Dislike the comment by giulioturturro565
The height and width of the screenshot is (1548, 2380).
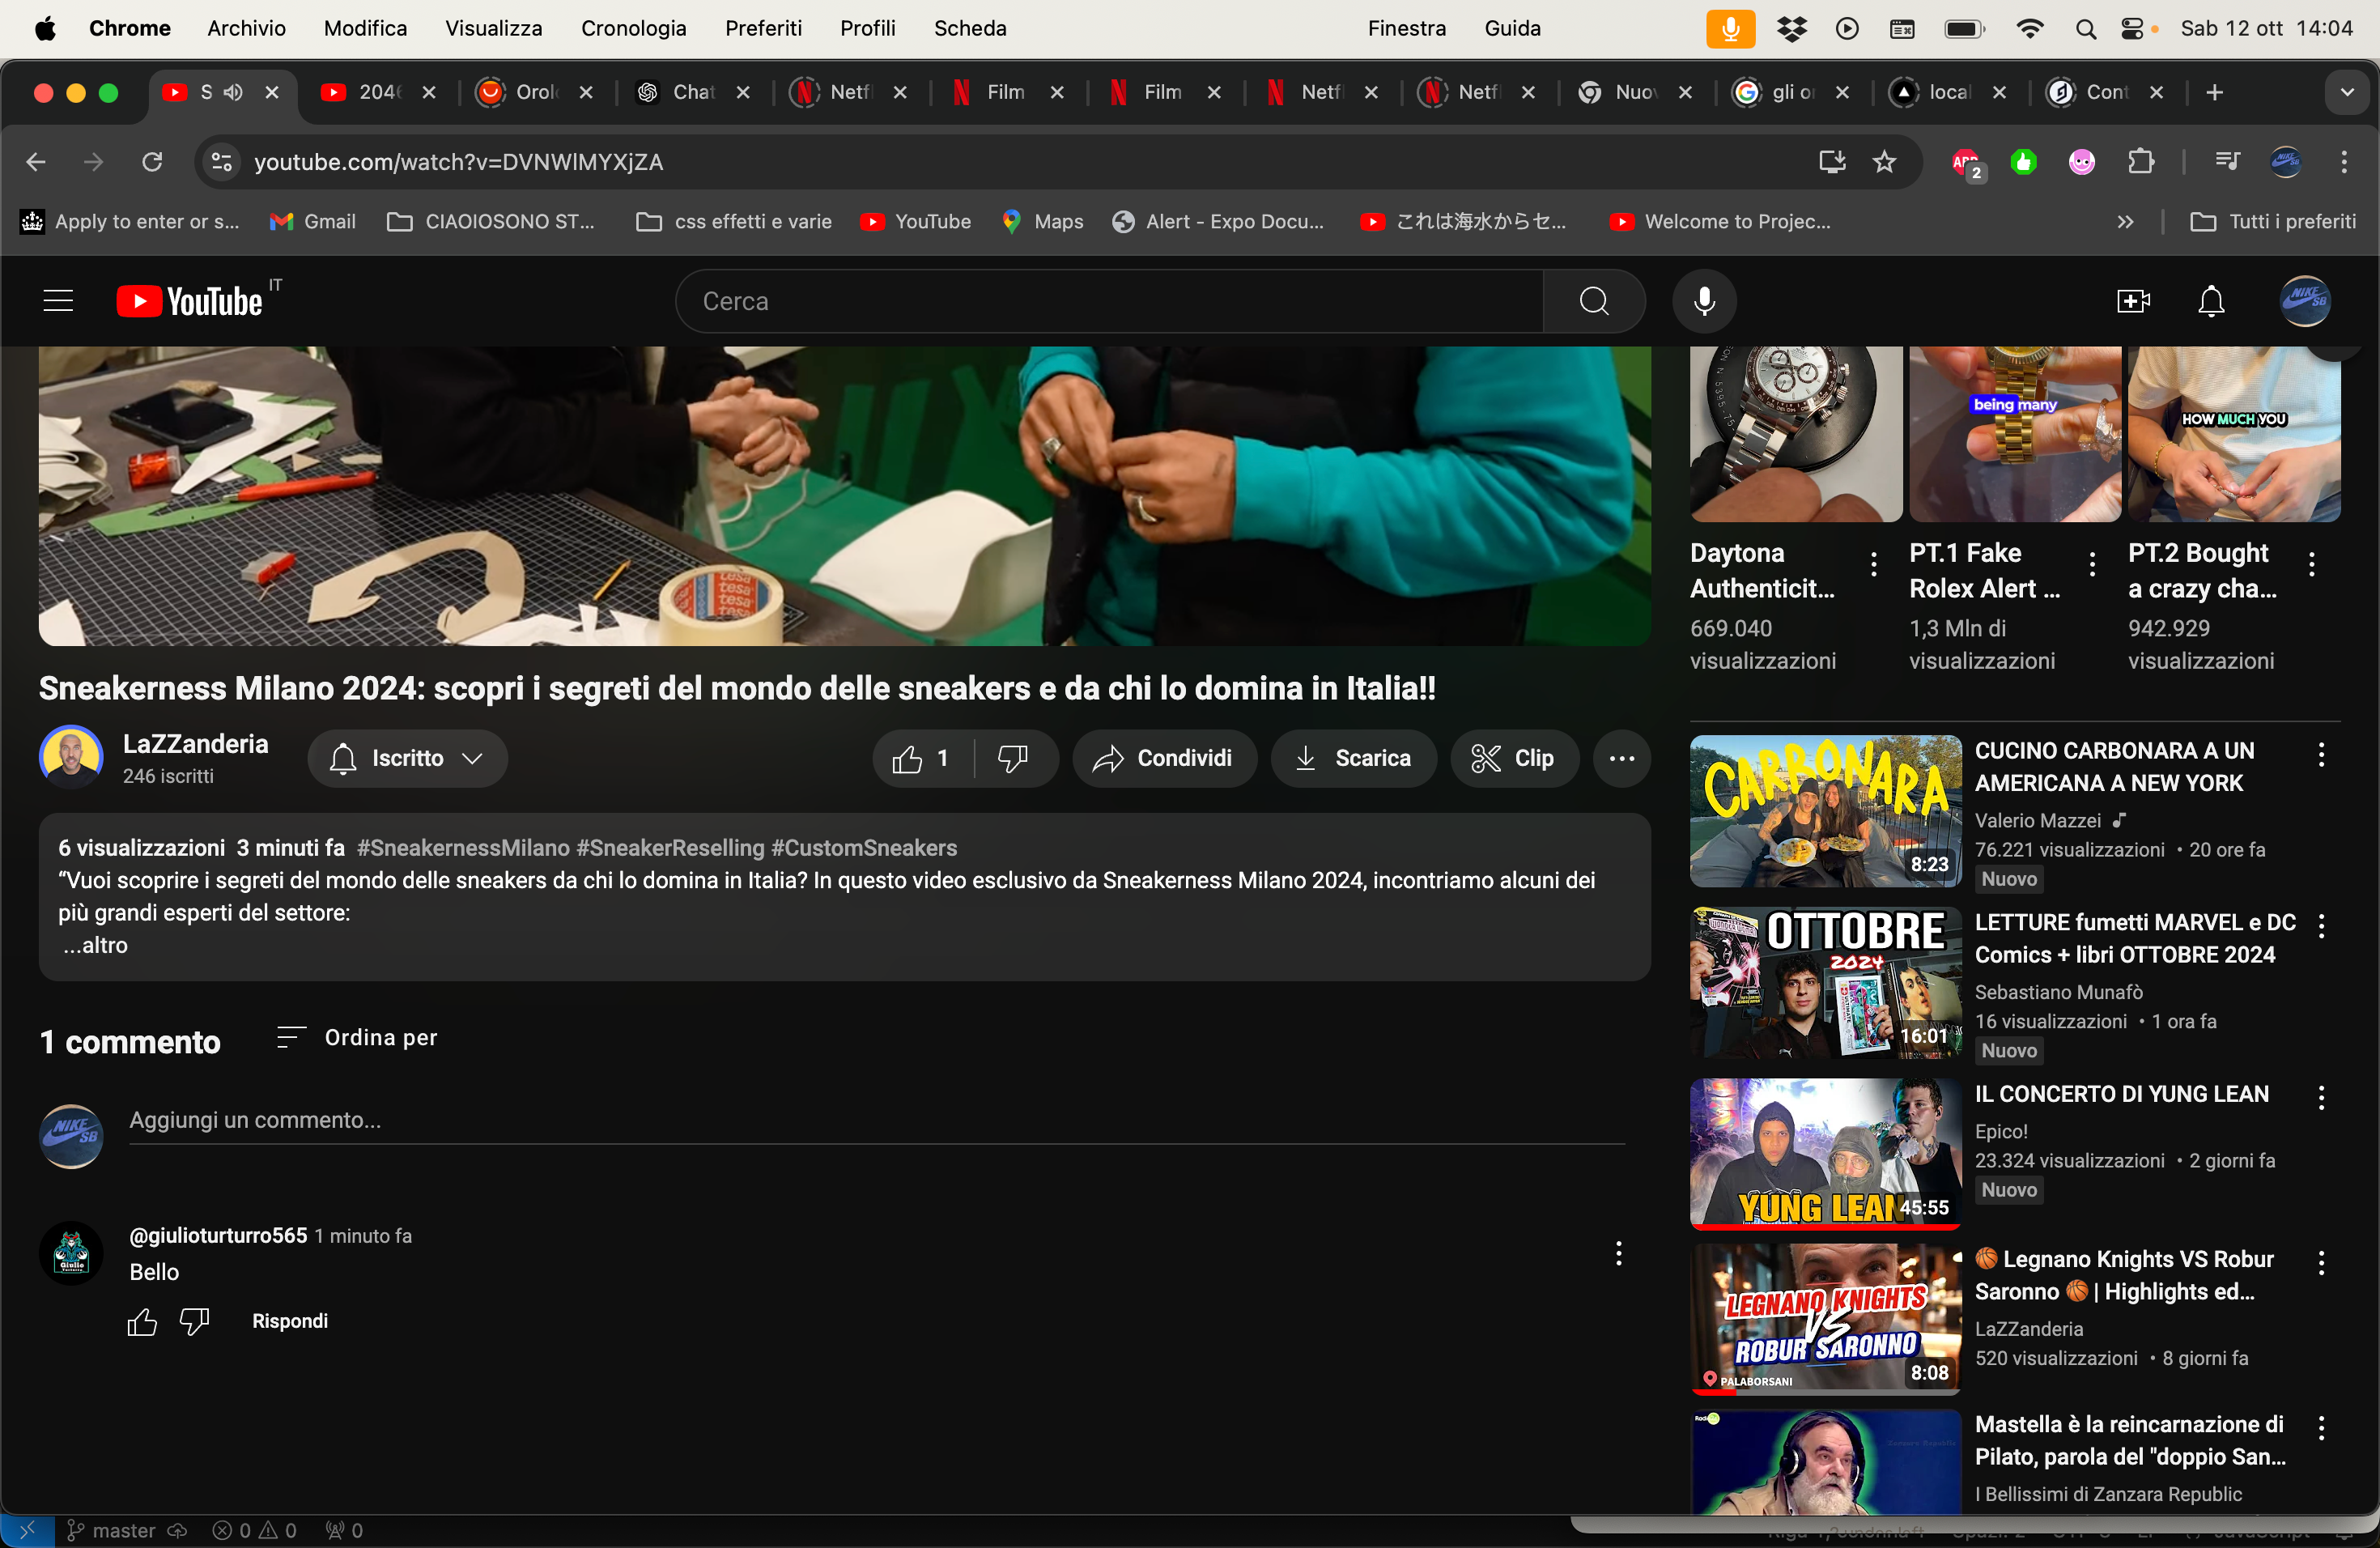pos(194,1322)
